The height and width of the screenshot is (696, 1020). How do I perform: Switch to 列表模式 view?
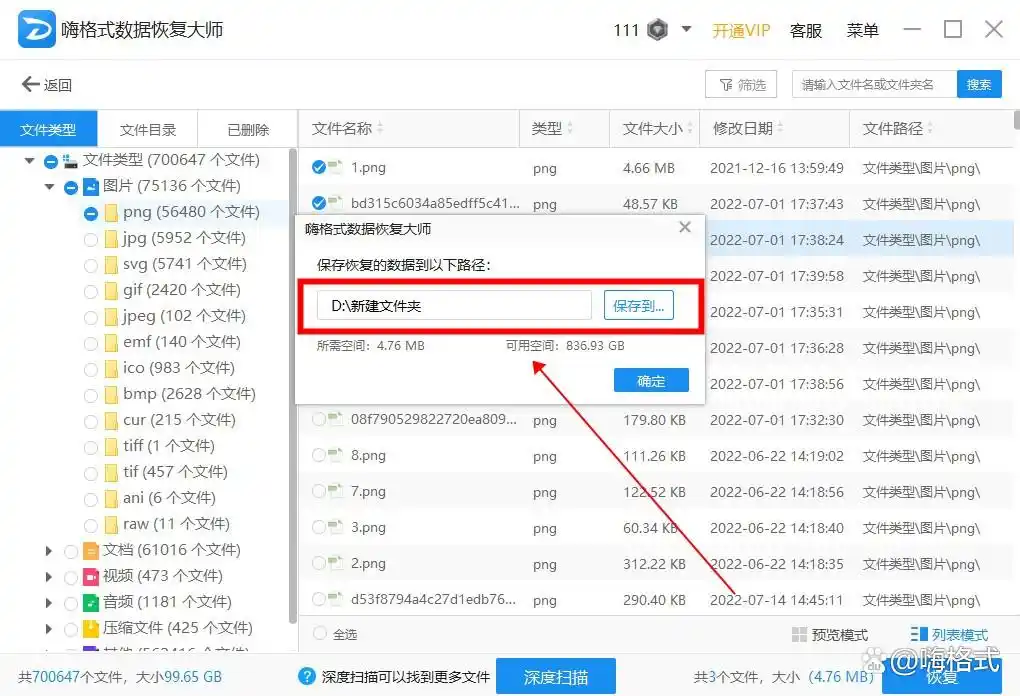[x=949, y=634]
